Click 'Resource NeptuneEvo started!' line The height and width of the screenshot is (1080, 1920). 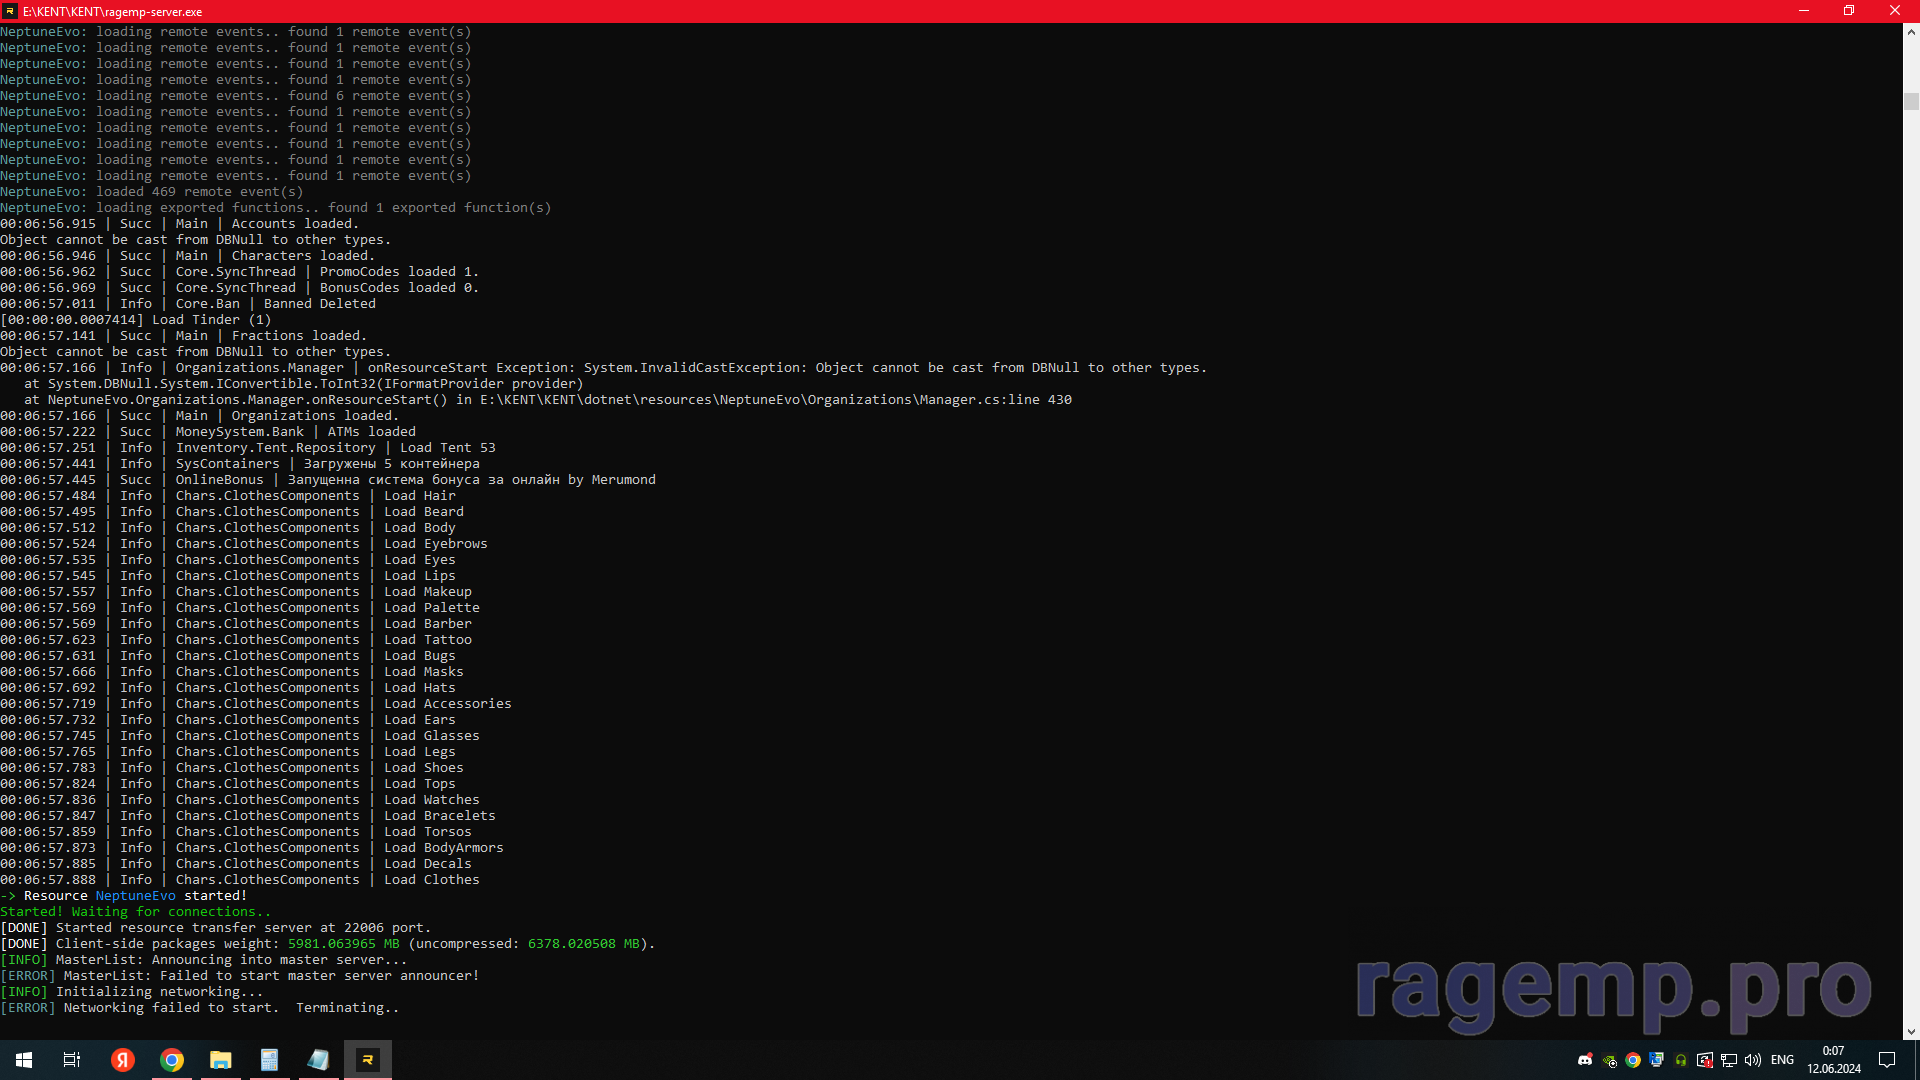click(x=124, y=896)
